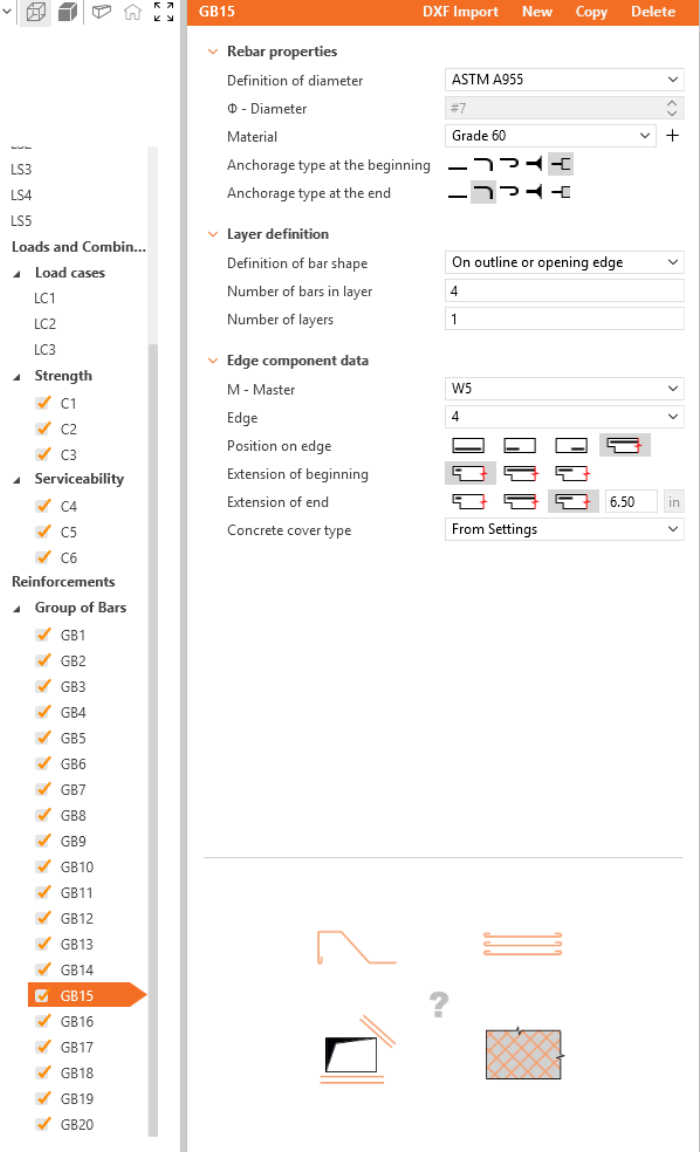Add new material with plus button

click(673, 136)
